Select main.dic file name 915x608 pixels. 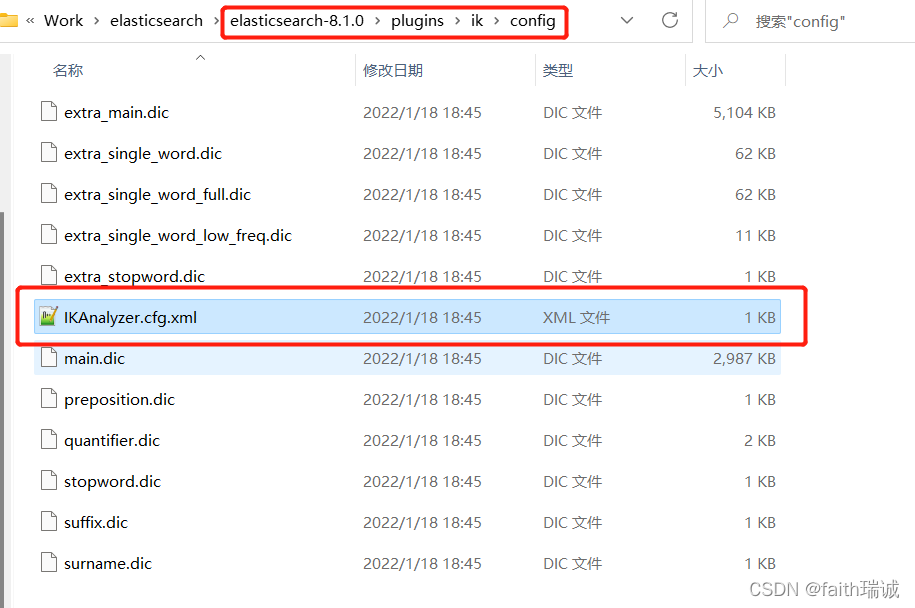pyautogui.click(x=95, y=358)
